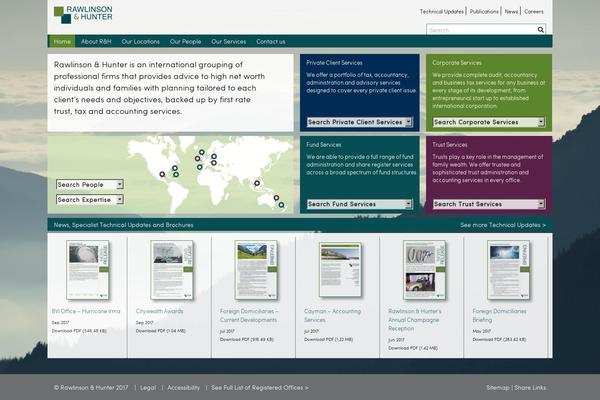Screen dimensions: 600x400
Task: Open the Foreign Domiciliaries Briefing thumbnail
Action: (x=509, y=270)
